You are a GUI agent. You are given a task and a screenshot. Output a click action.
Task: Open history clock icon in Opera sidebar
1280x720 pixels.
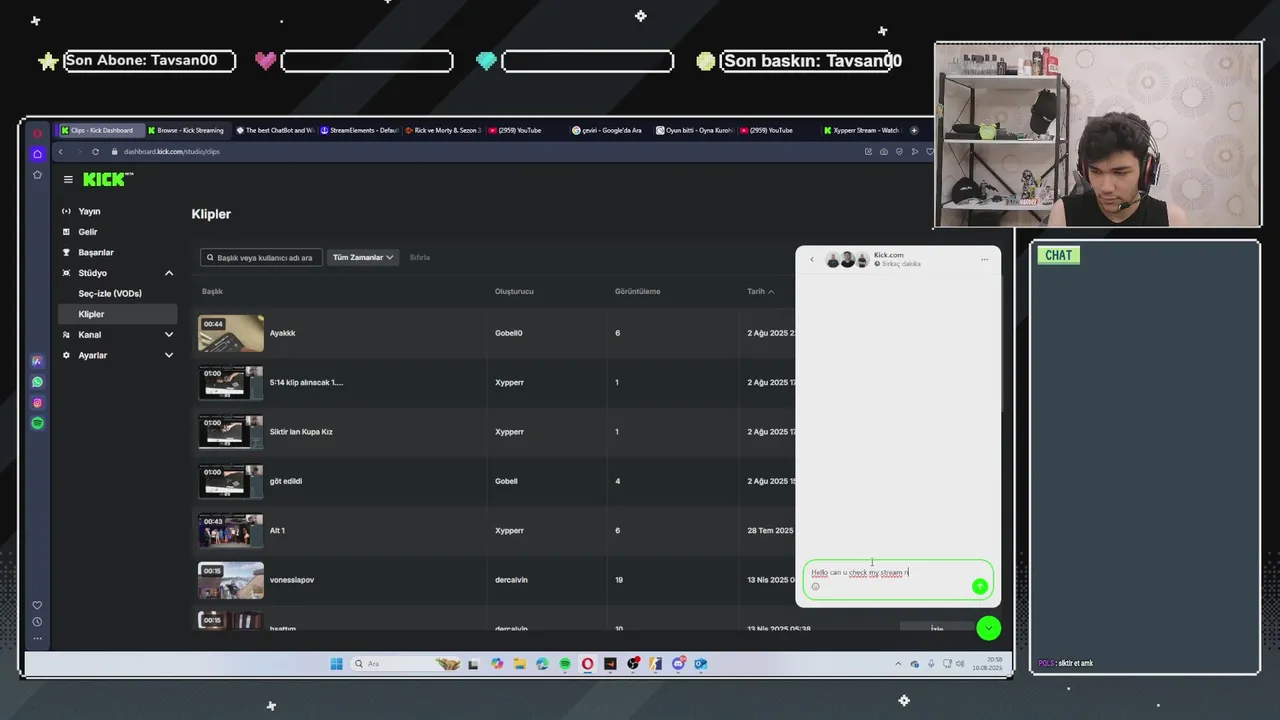(37, 622)
